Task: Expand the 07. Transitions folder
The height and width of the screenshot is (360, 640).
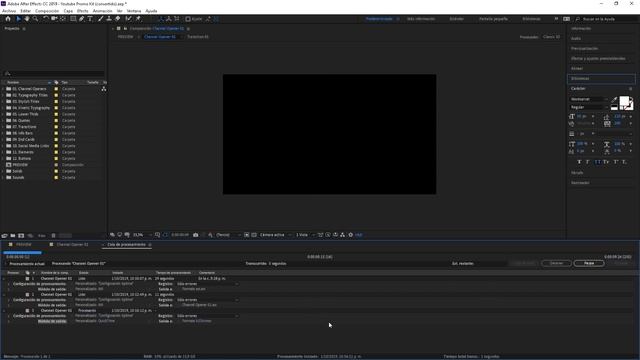Action: coord(3,127)
